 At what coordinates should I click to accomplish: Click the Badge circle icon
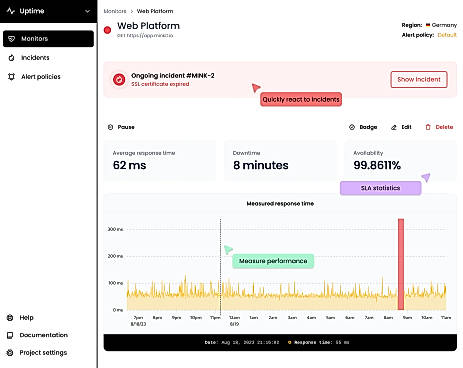coord(352,127)
